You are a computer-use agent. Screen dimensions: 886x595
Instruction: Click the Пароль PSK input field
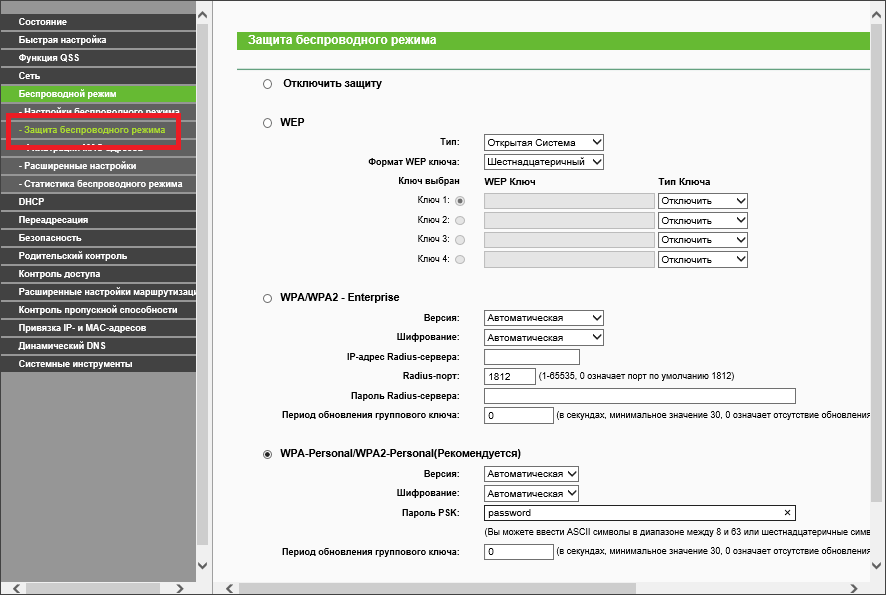[x=630, y=513]
